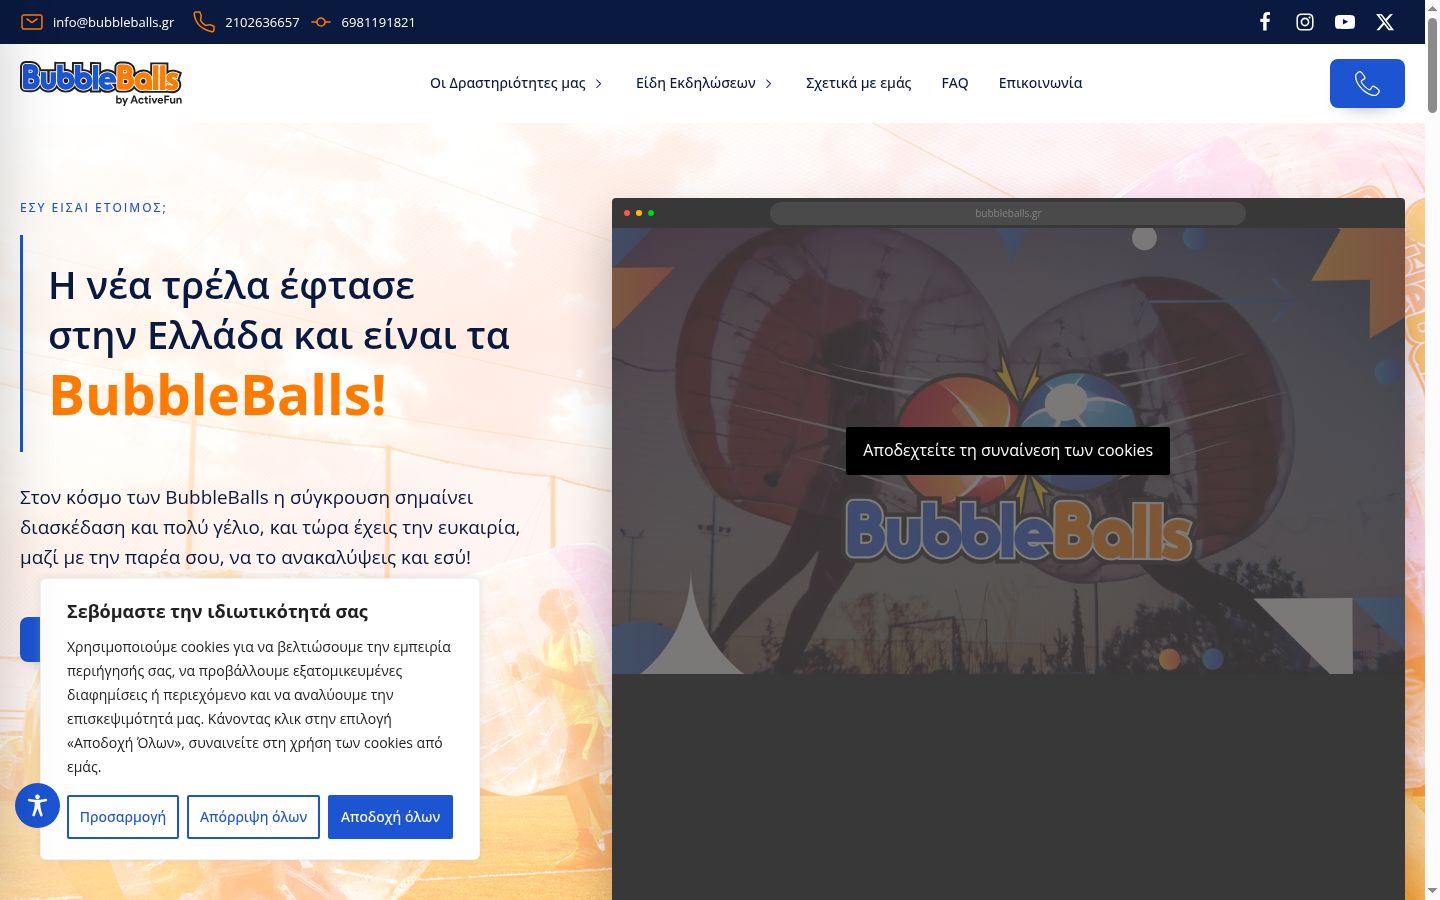Open the FAQ menu item

click(x=955, y=83)
